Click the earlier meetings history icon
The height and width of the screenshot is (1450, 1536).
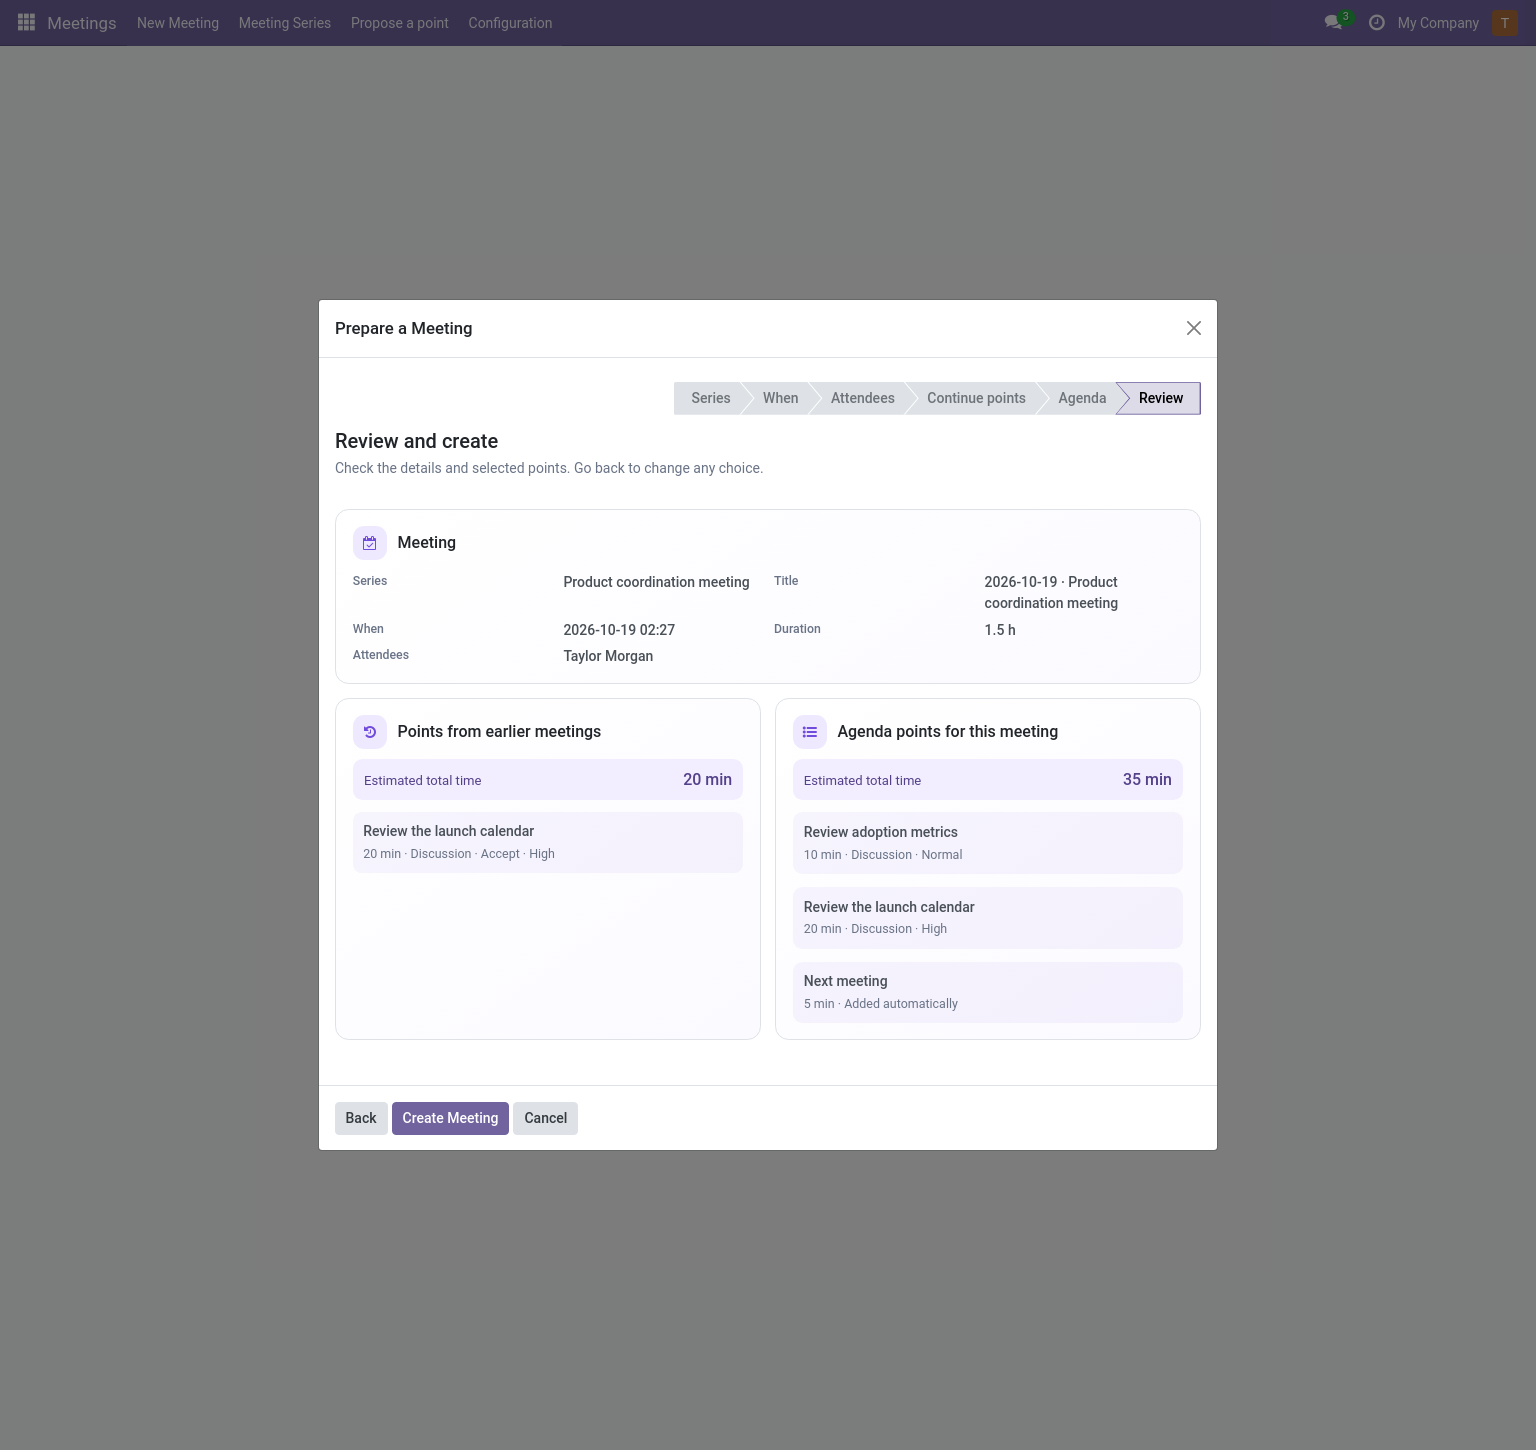coord(370,732)
